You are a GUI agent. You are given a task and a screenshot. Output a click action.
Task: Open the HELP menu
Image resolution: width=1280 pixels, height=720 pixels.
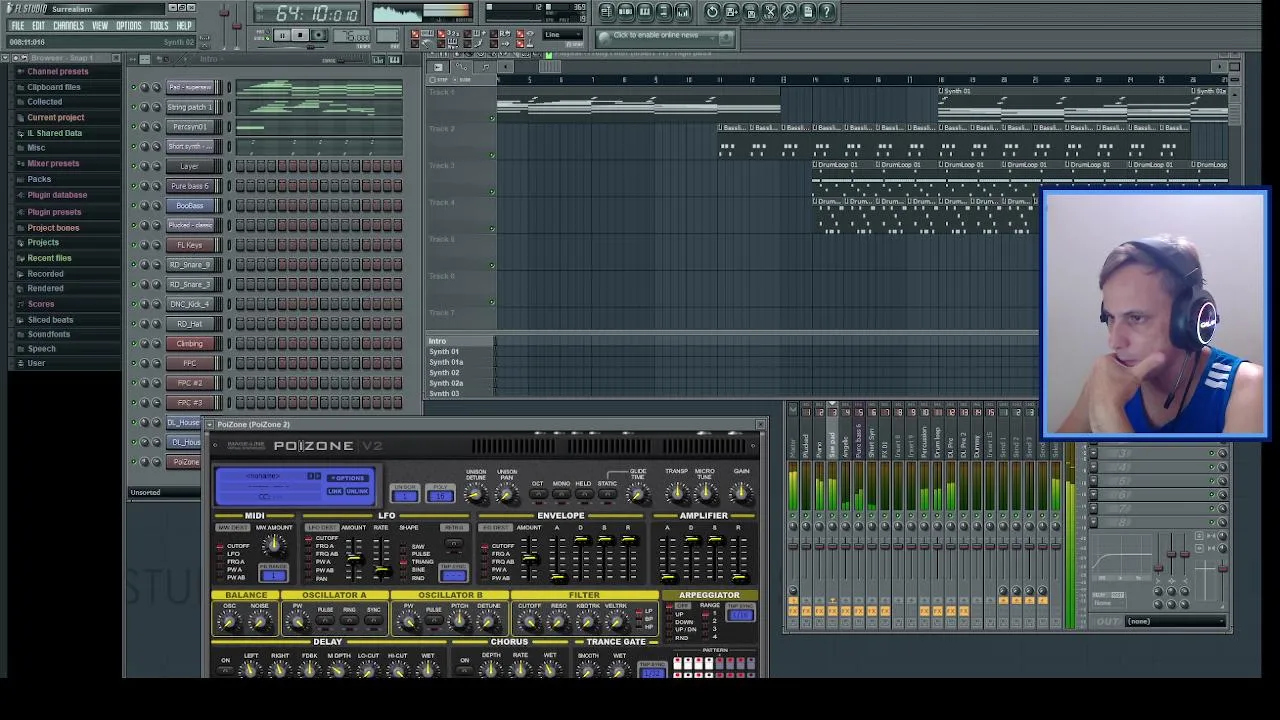184,26
